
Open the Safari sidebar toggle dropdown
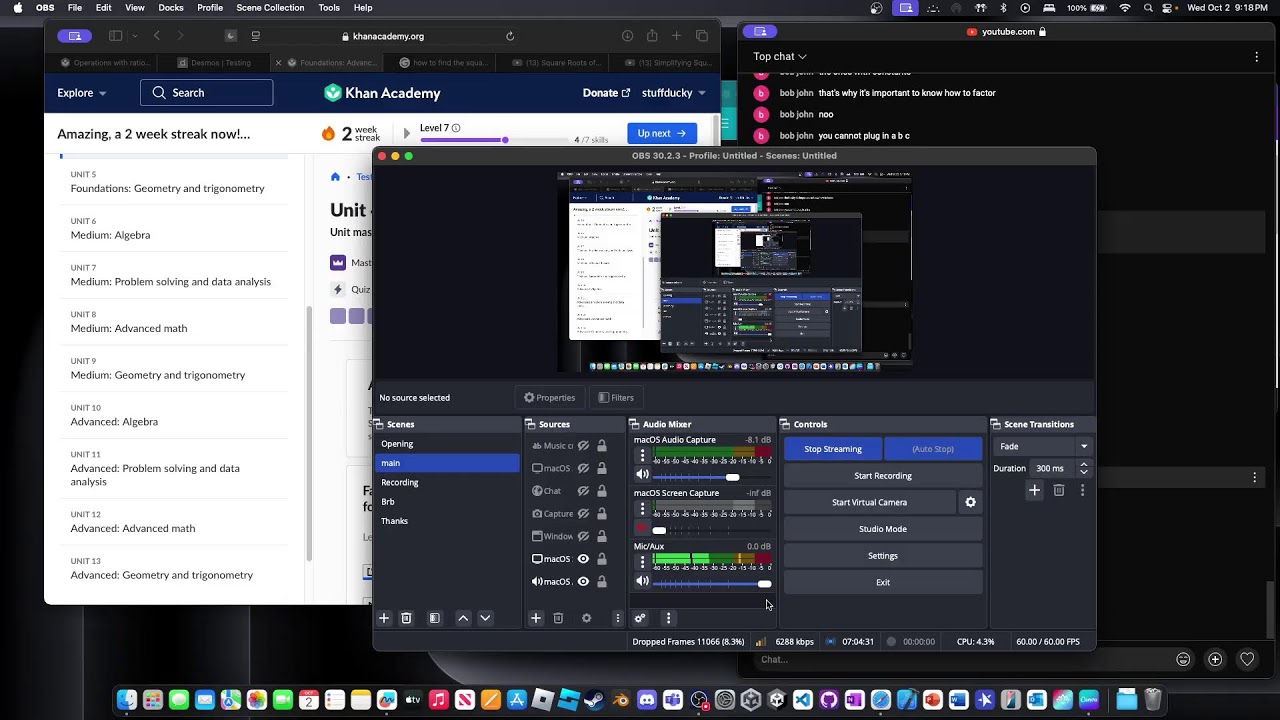pos(135,36)
